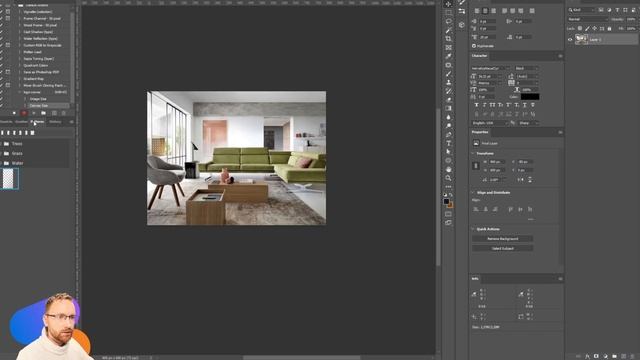
Task: Switch to the Patterns tab
Action: click(x=38, y=122)
